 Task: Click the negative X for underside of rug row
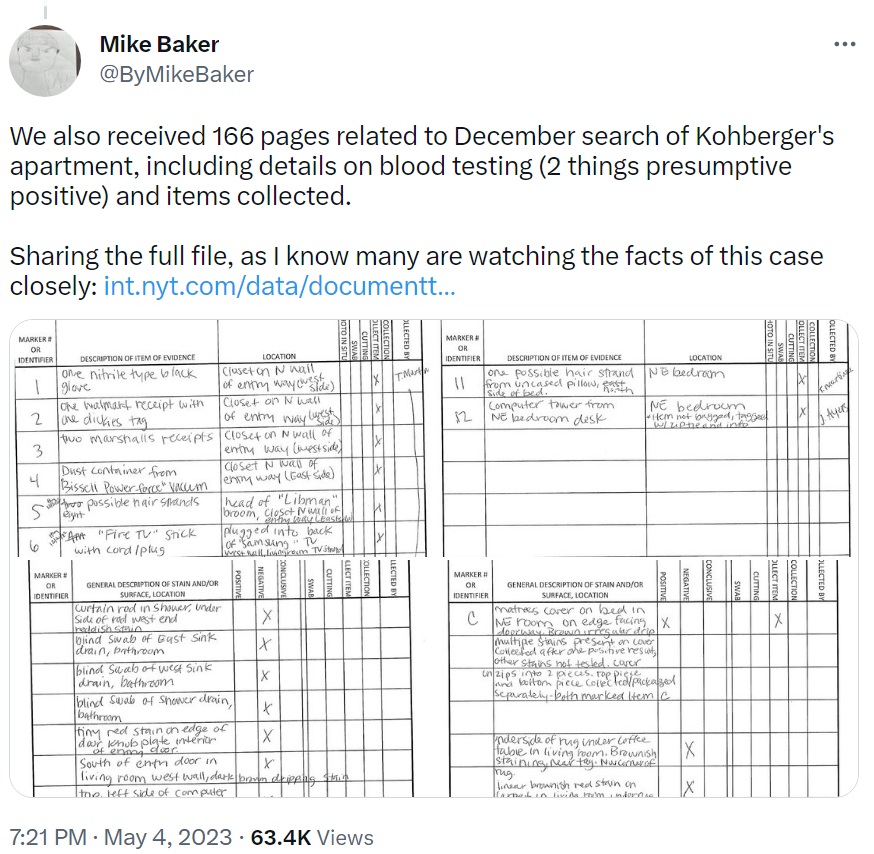[688, 749]
